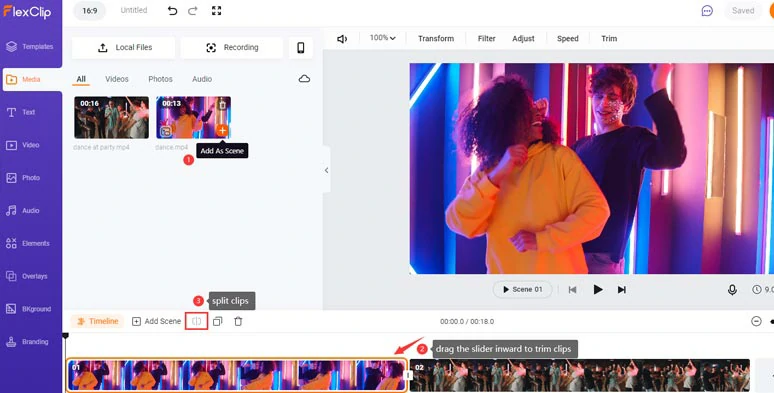
Task: Open the Elements sidebar section
Action: [x=31, y=243]
